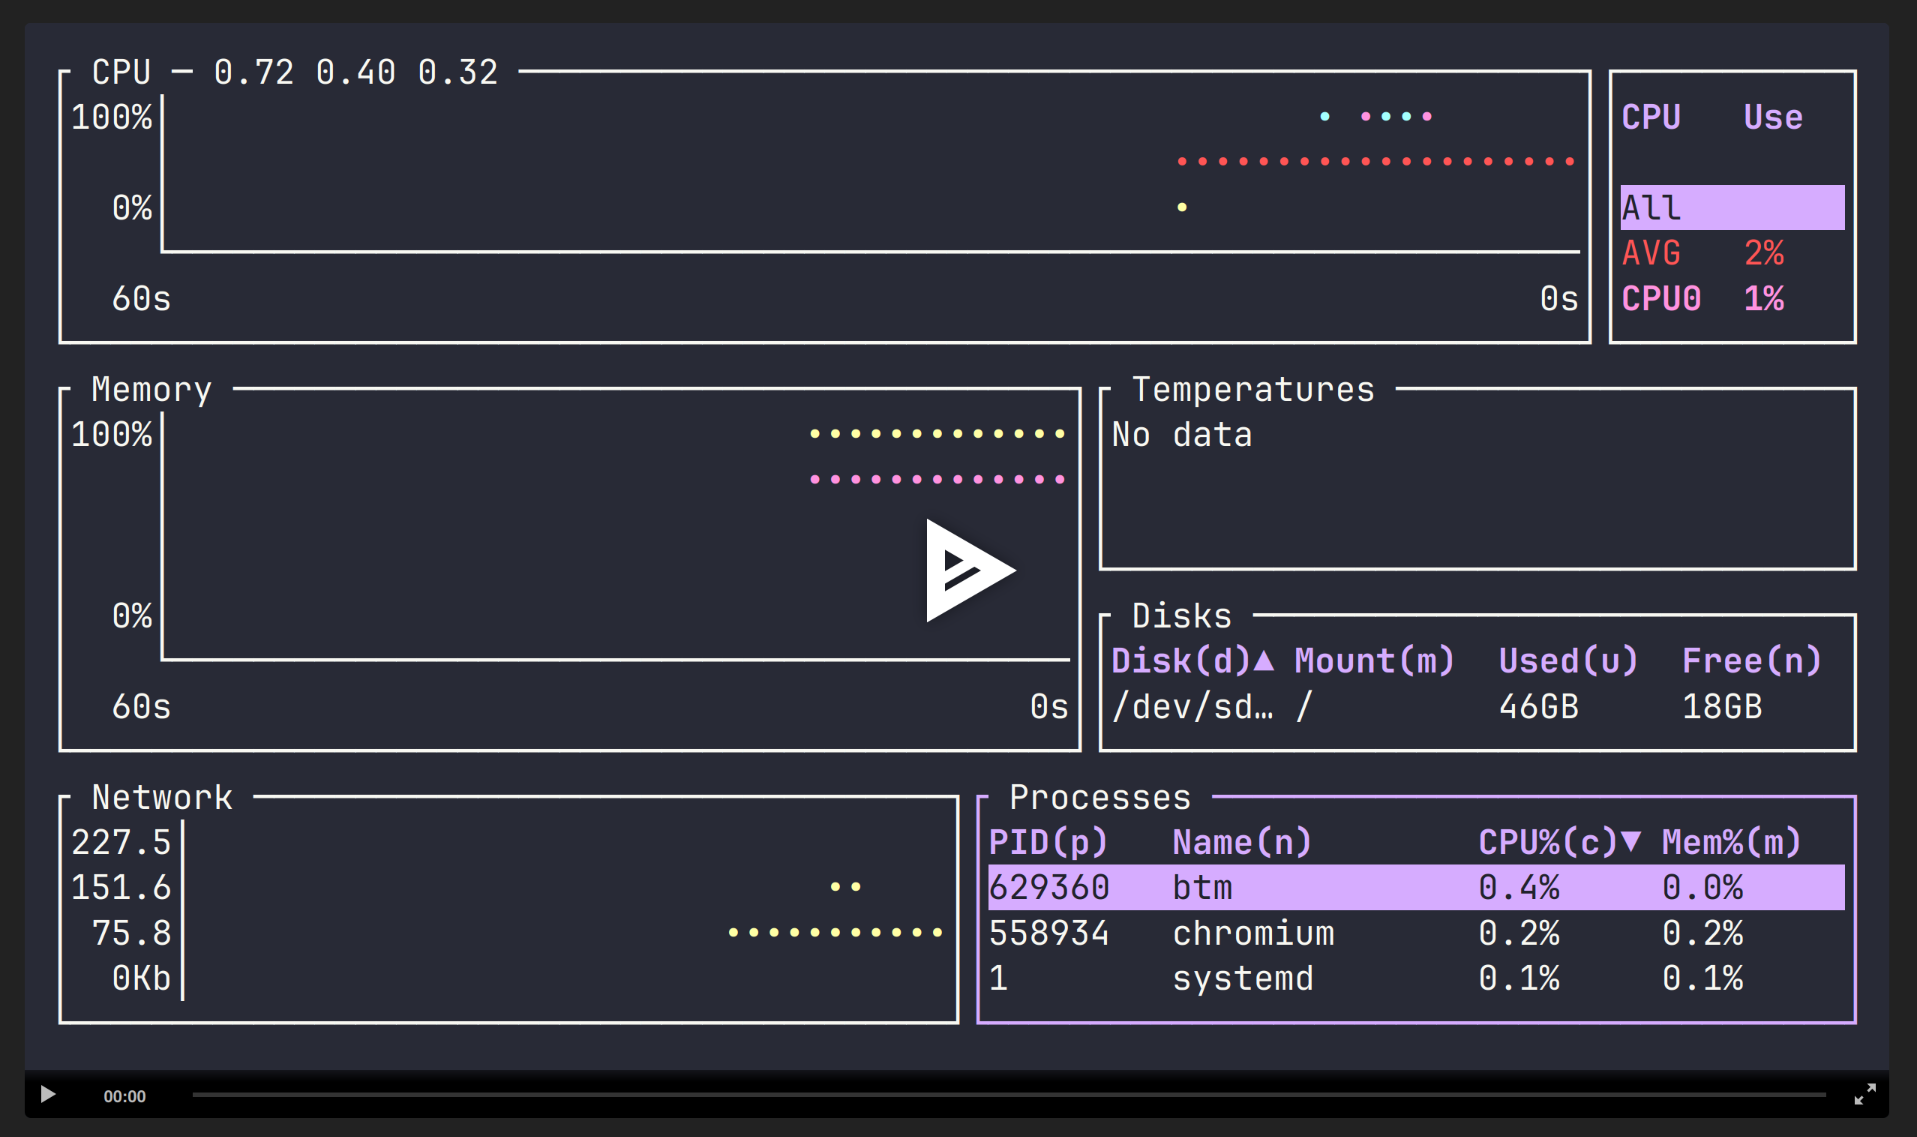Click the Memory widget title
1917x1137 pixels.
tap(151, 389)
